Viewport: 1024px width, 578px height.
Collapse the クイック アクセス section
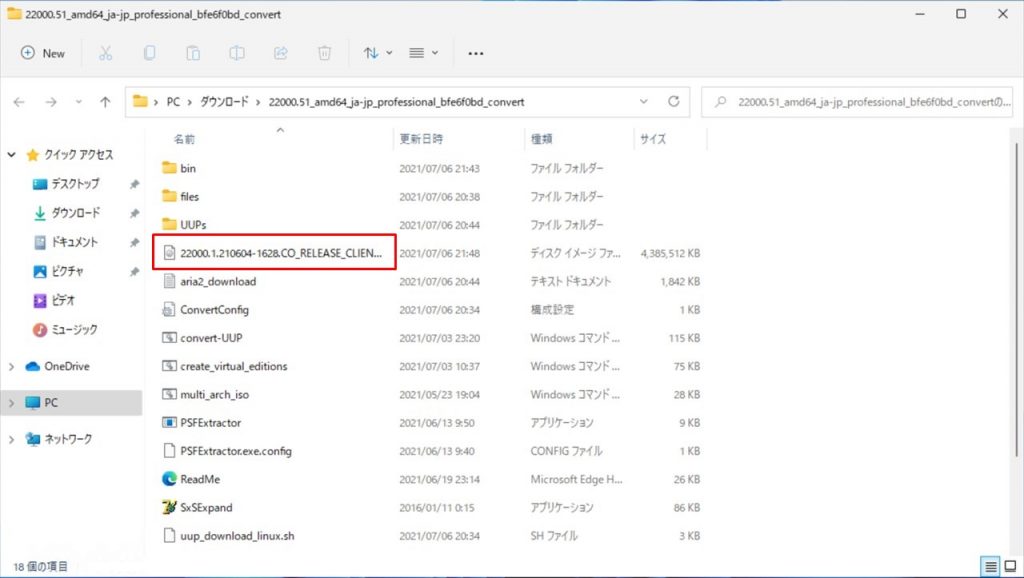click(11, 155)
